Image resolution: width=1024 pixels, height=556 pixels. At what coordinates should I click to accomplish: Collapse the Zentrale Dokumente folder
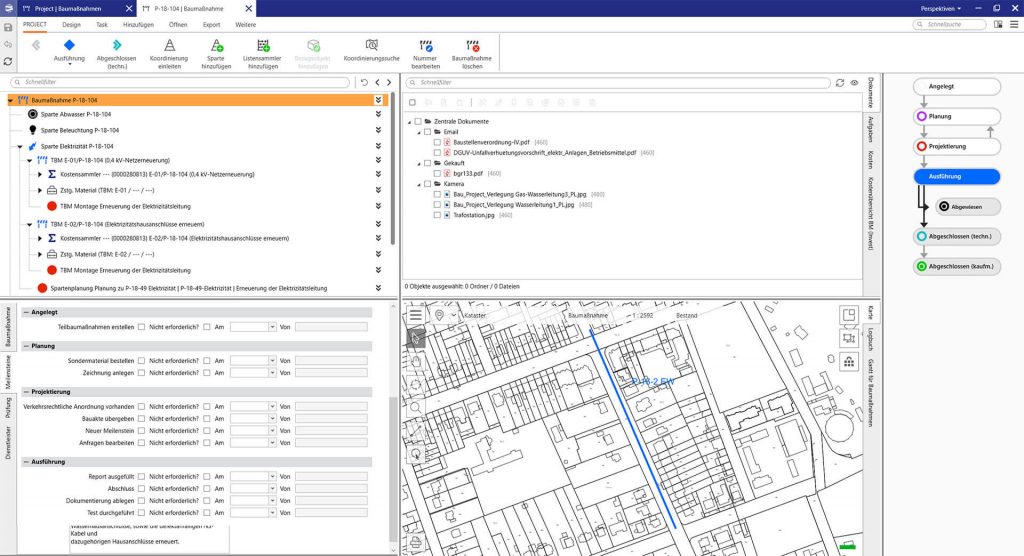click(408, 121)
